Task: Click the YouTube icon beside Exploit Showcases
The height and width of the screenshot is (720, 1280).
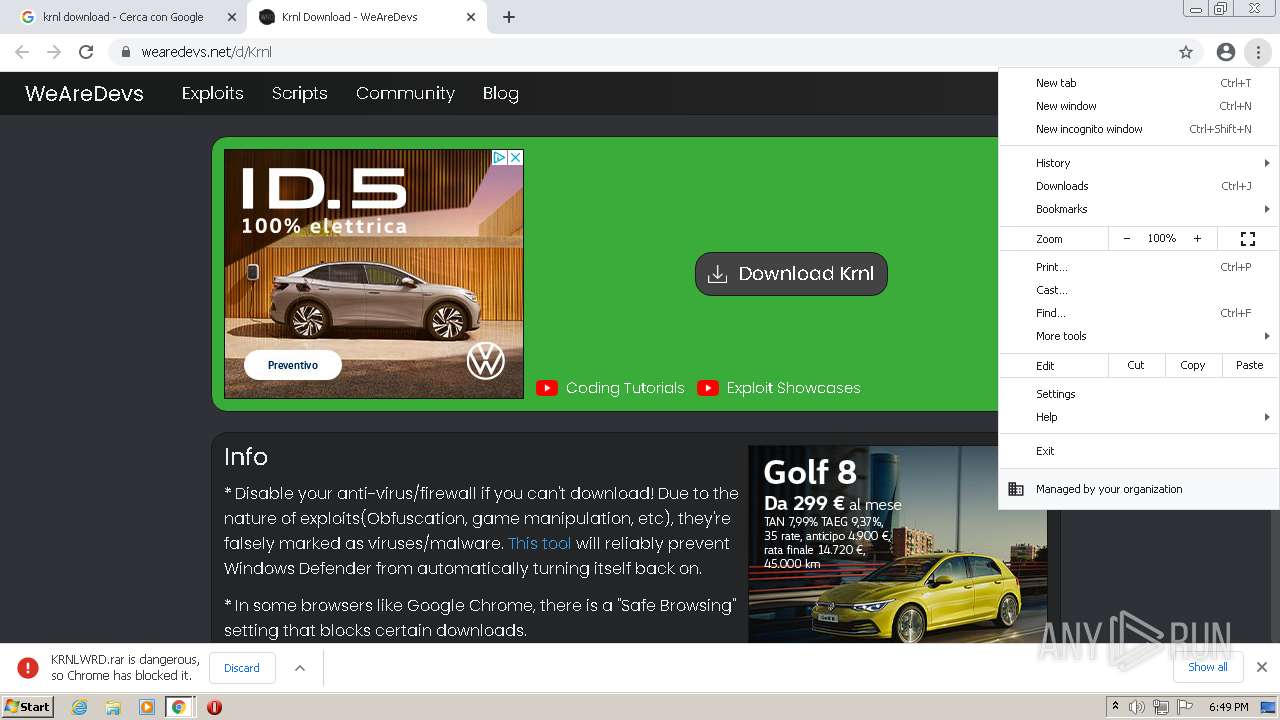Action: (x=708, y=388)
